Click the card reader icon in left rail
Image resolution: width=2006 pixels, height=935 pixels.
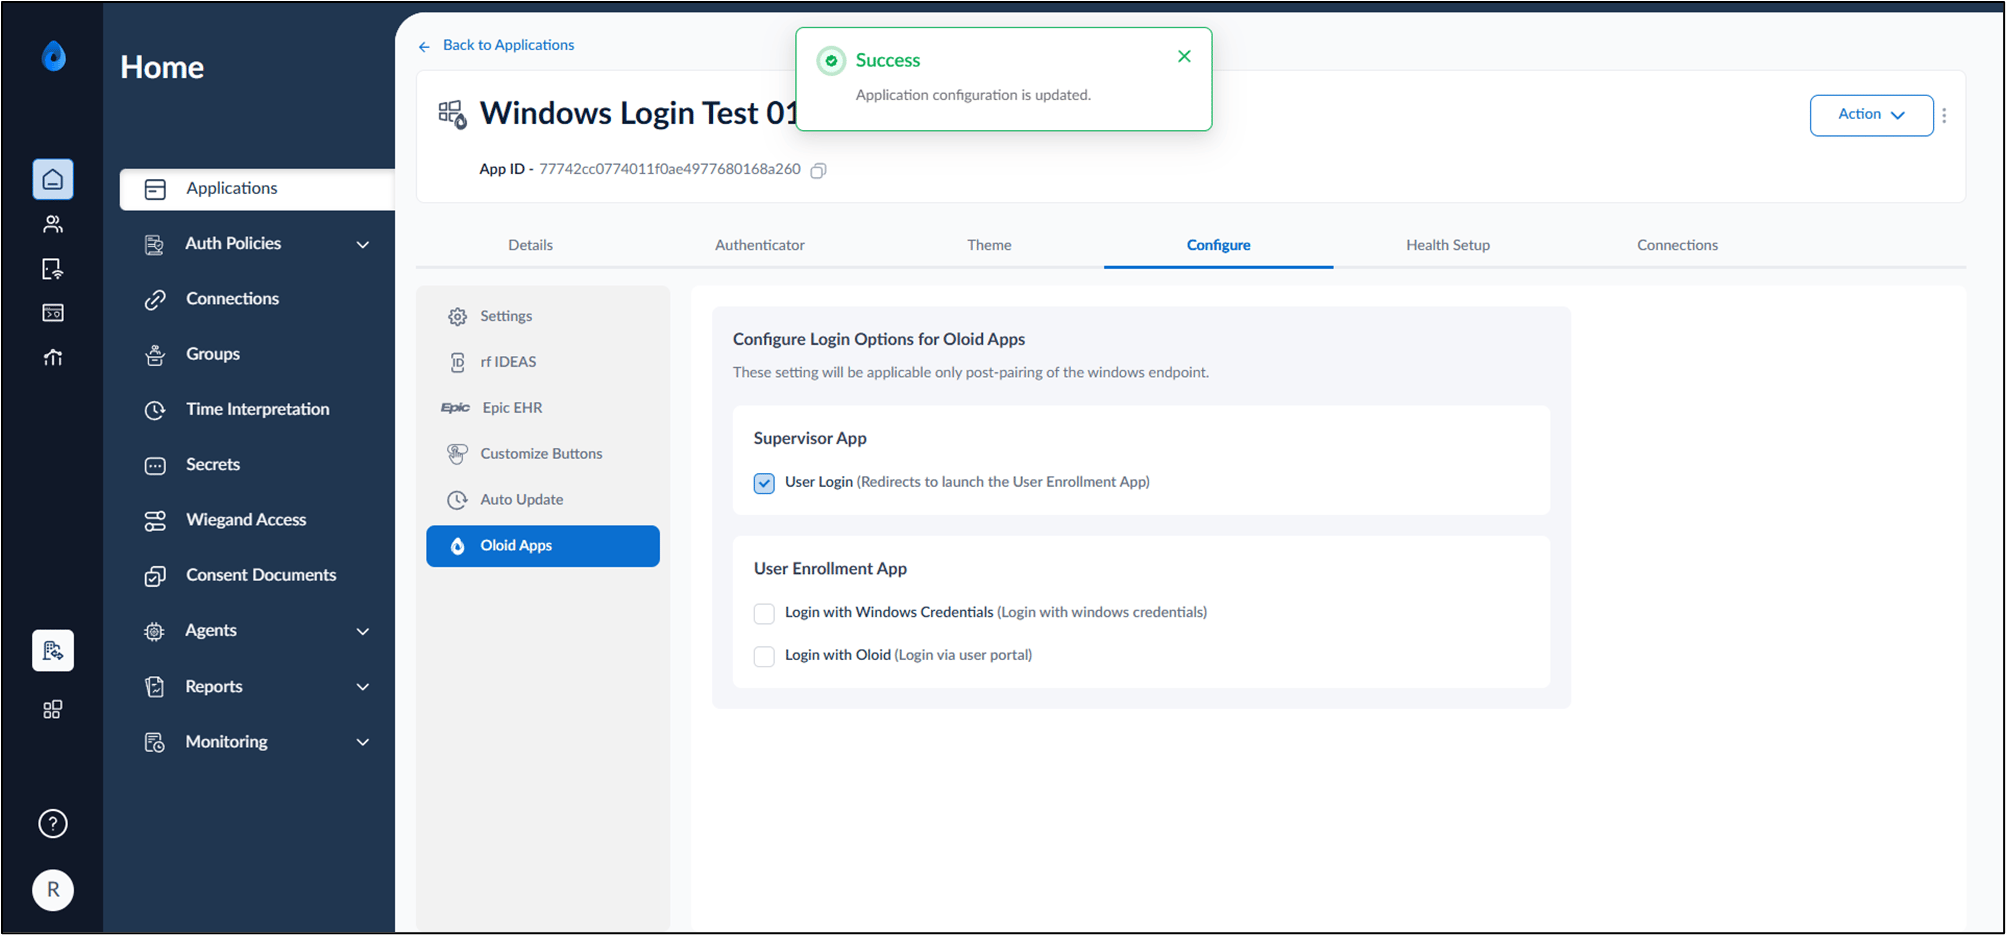tap(53, 313)
